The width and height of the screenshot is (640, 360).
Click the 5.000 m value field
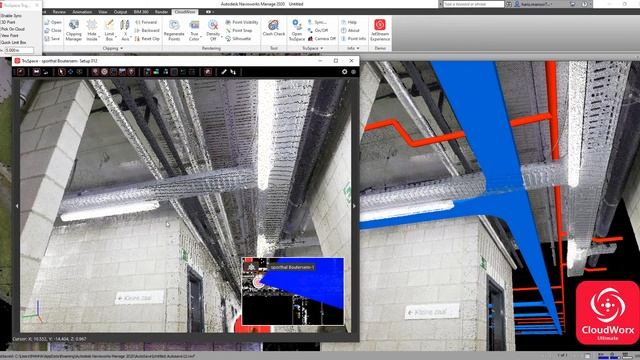pyautogui.click(x=19, y=50)
